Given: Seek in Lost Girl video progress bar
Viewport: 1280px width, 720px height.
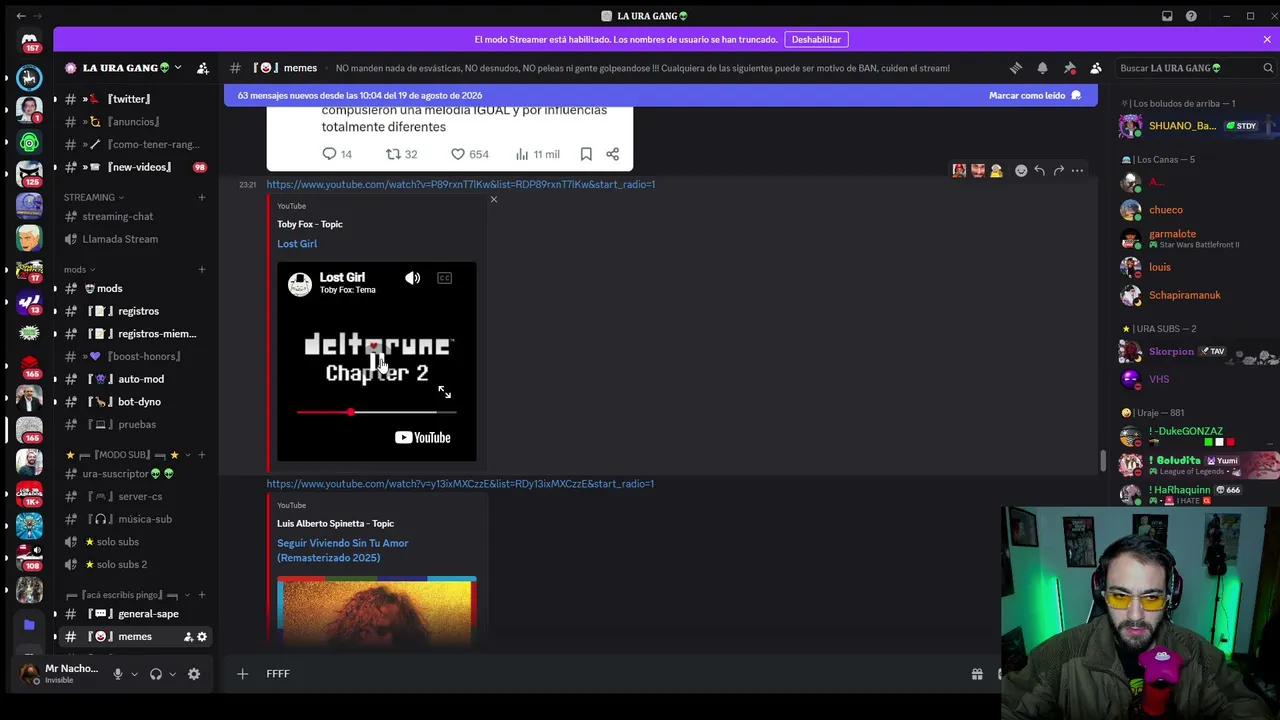Looking at the screenshot, I should [376, 412].
